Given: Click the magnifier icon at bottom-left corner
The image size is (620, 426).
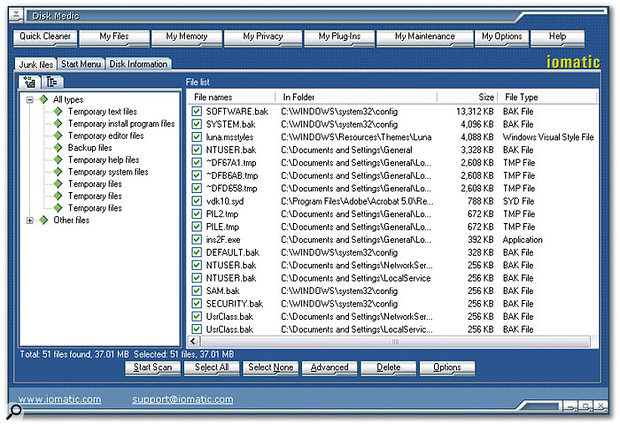Looking at the screenshot, I should point(14,411).
